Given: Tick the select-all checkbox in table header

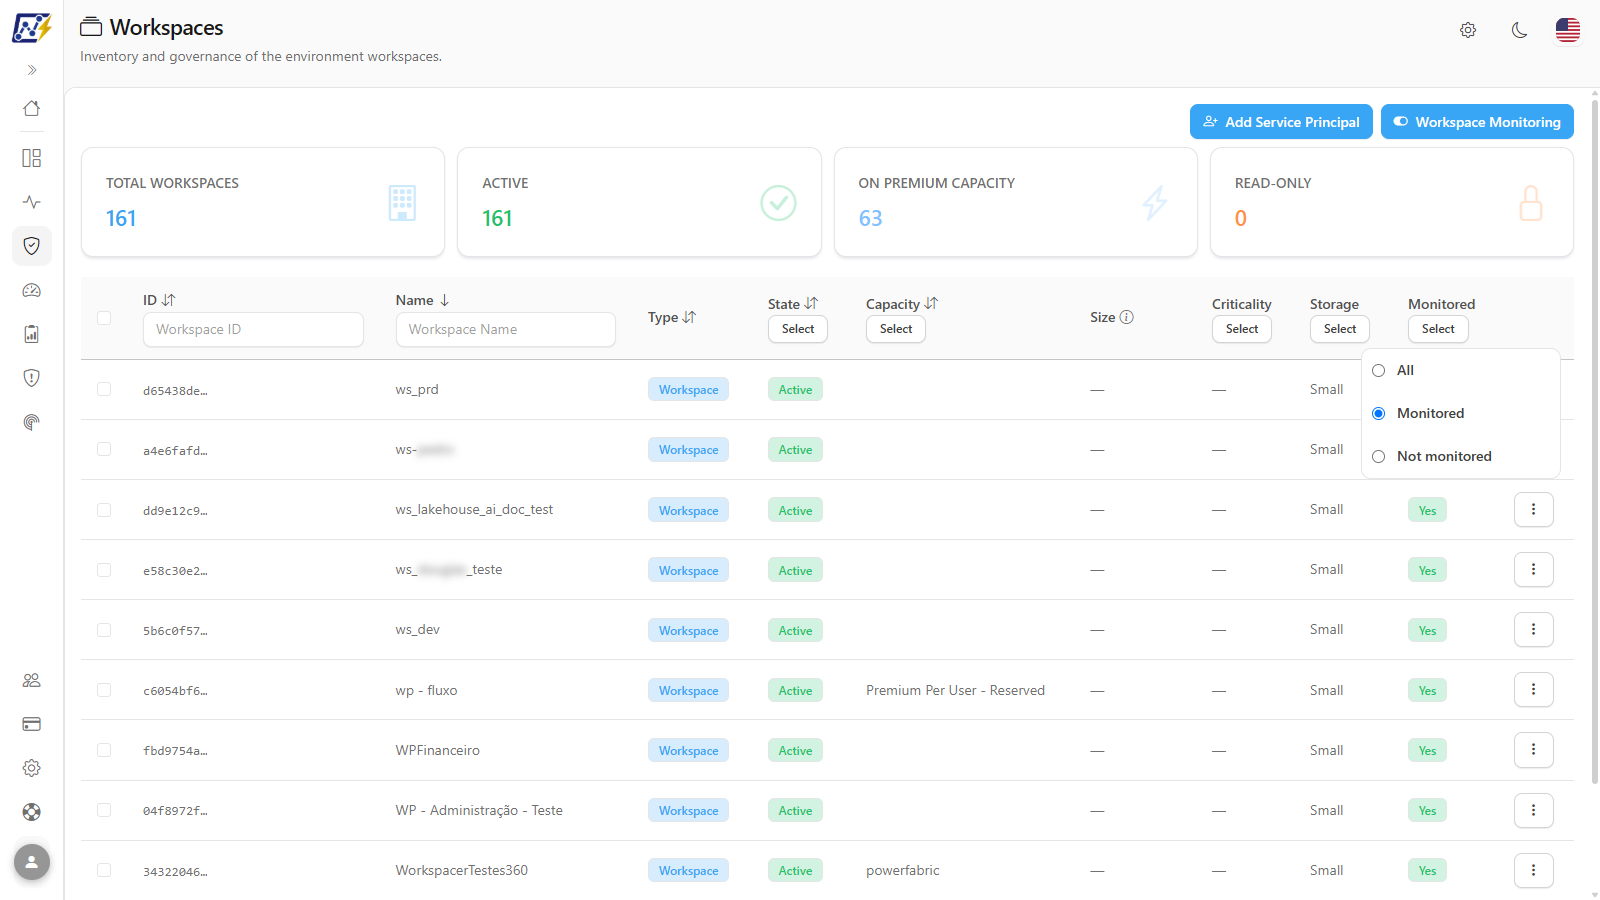Looking at the screenshot, I should click(x=104, y=318).
